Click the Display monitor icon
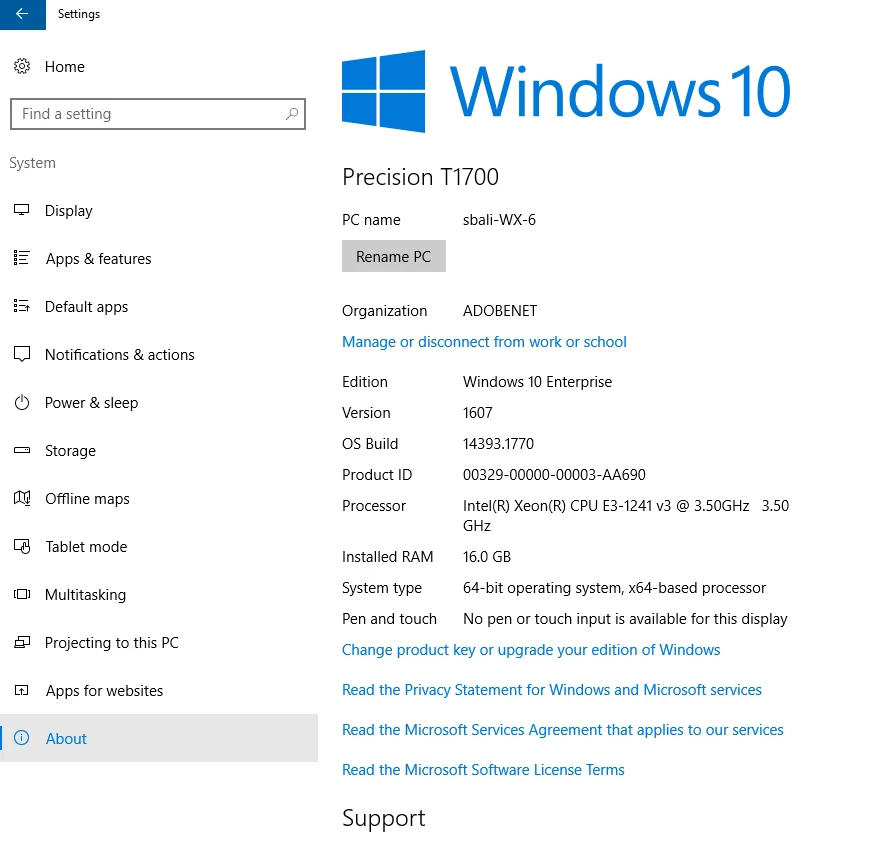The height and width of the screenshot is (847, 871). [22, 210]
